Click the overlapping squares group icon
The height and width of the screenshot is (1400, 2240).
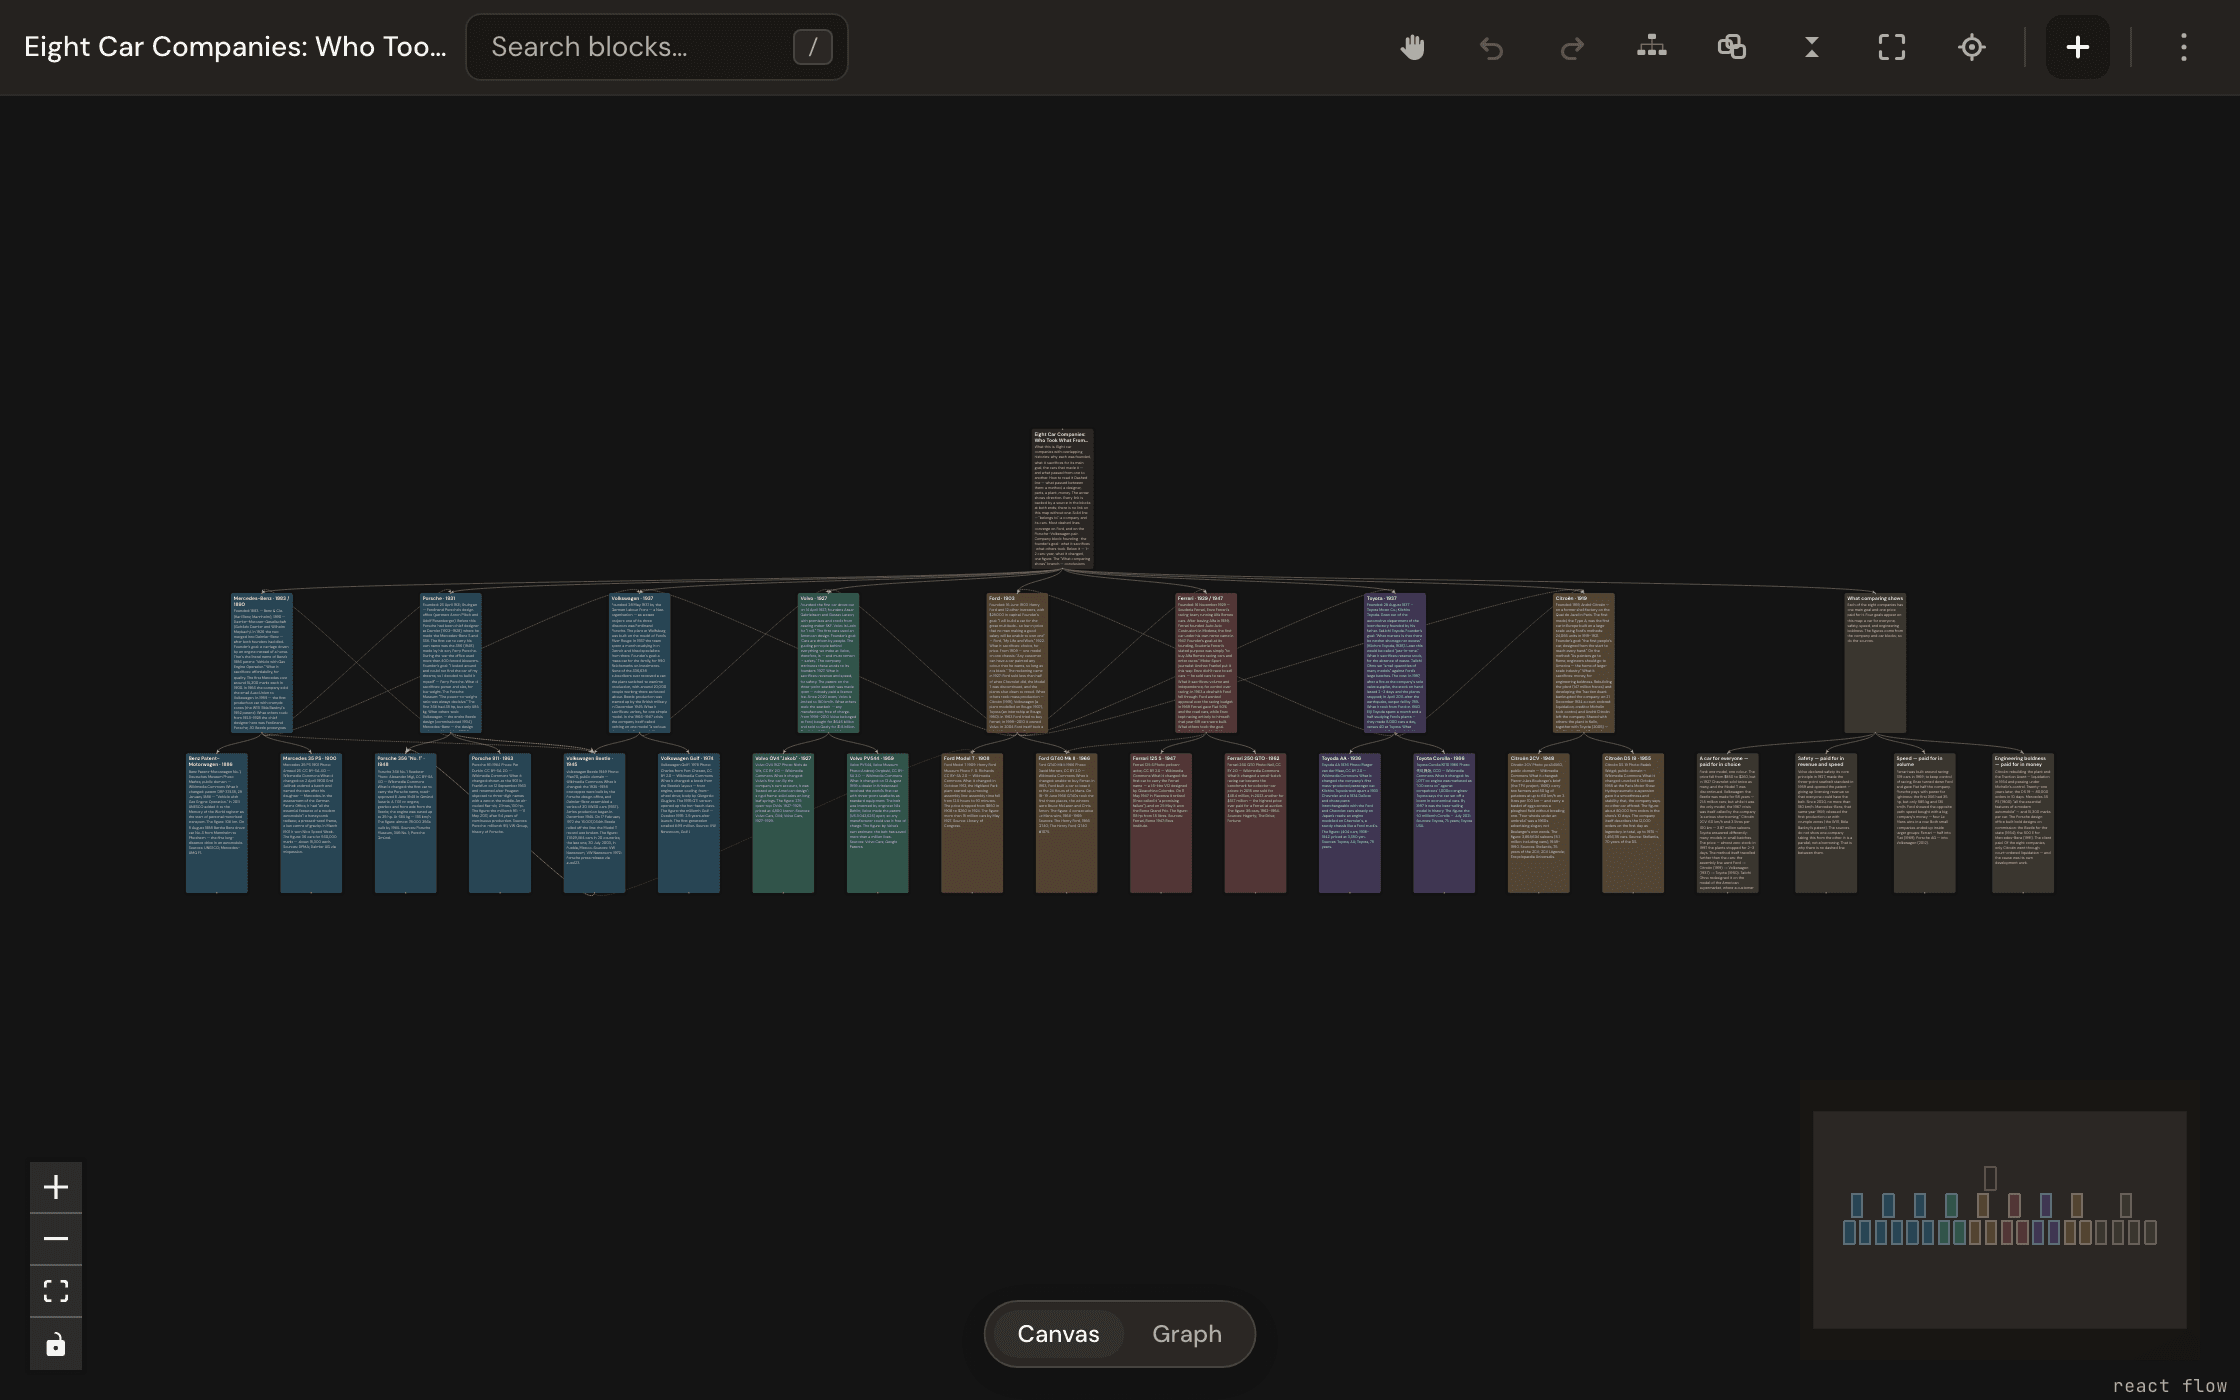[x=1732, y=47]
